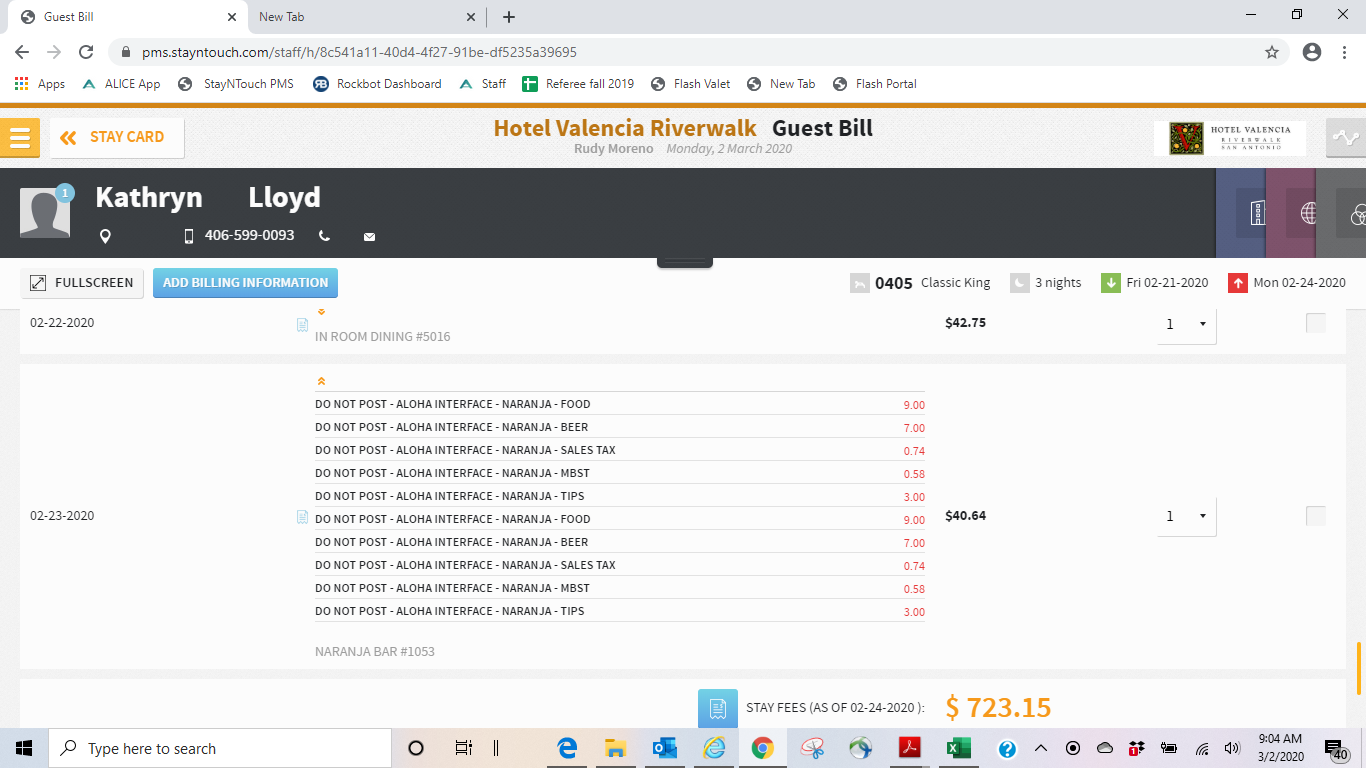The height and width of the screenshot is (768, 1366).
Task: Close the Guest Bill browser tab
Action: coord(232,17)
